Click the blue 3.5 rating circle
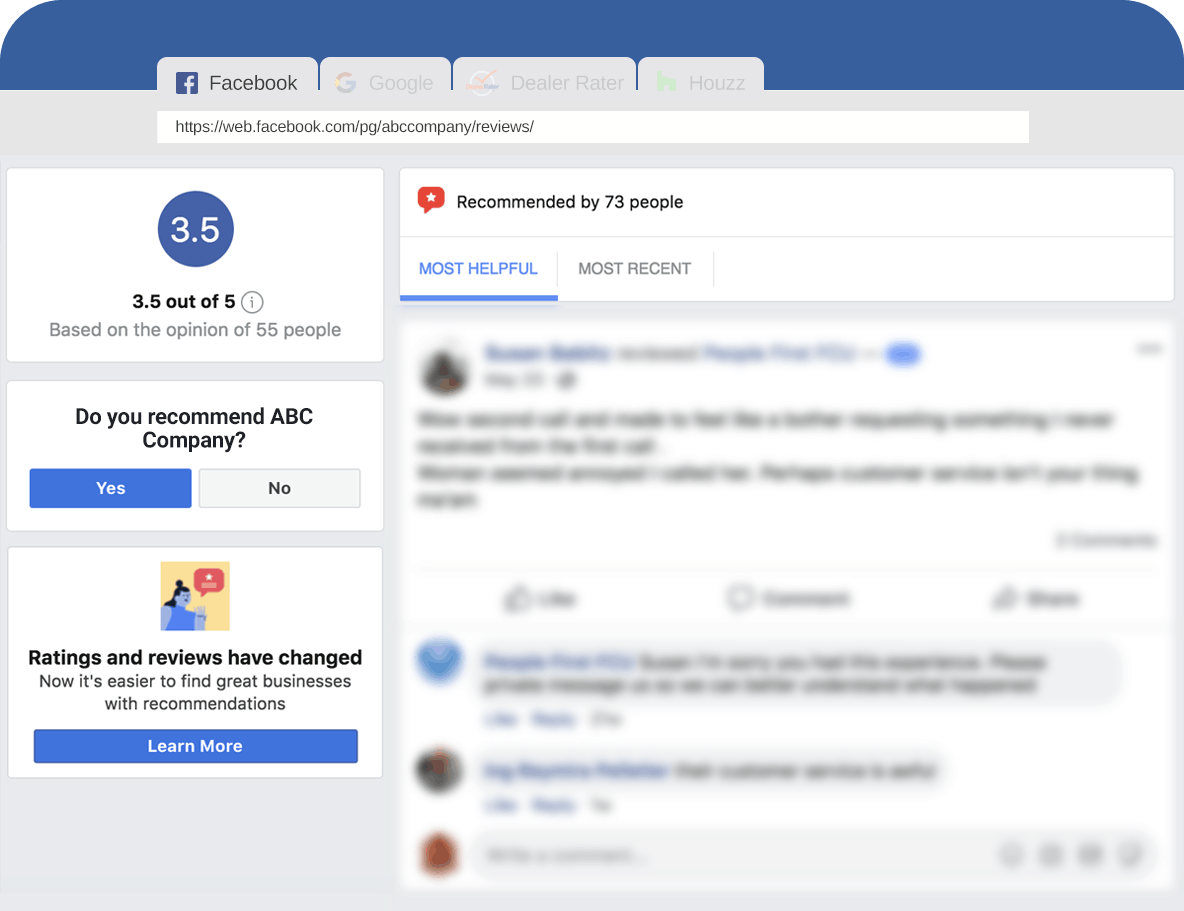Viewport: 1184px width, 911px height. pos(196,229)
